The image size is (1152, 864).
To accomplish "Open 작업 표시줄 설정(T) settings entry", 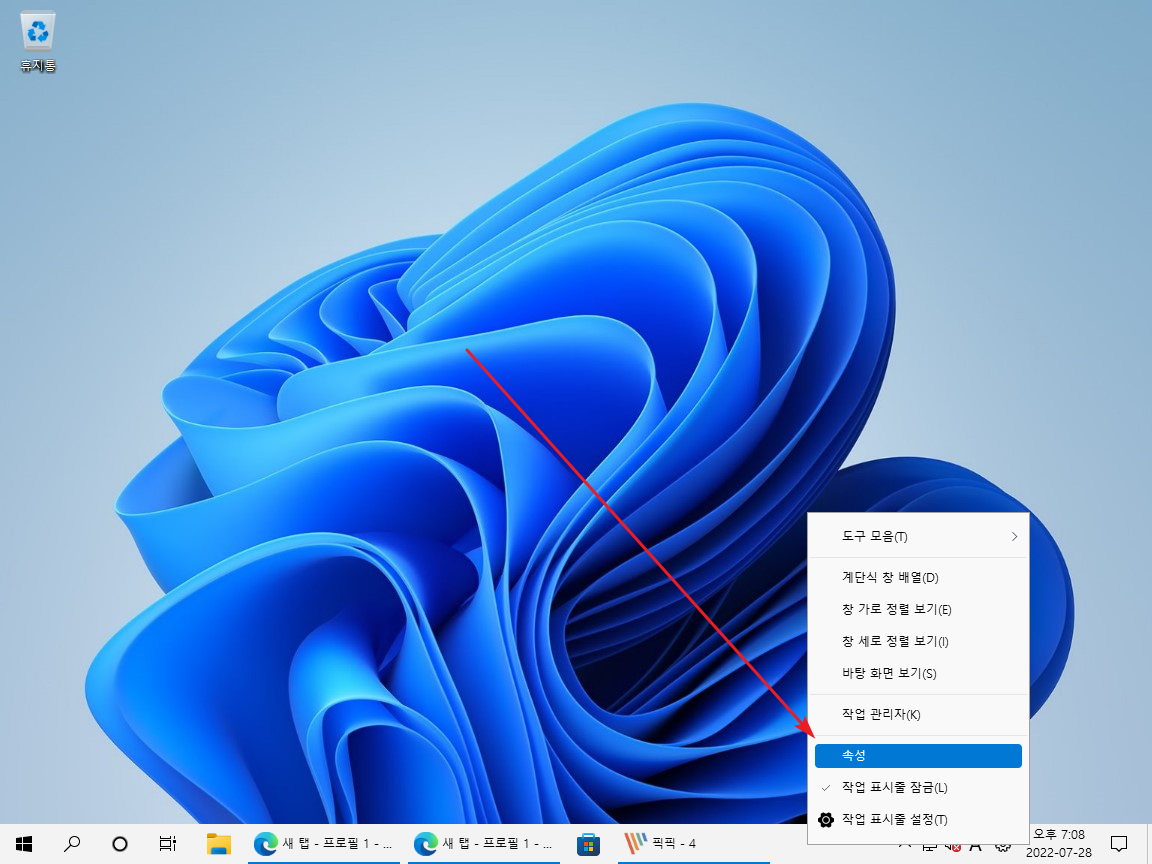I will tap(918, 820).
